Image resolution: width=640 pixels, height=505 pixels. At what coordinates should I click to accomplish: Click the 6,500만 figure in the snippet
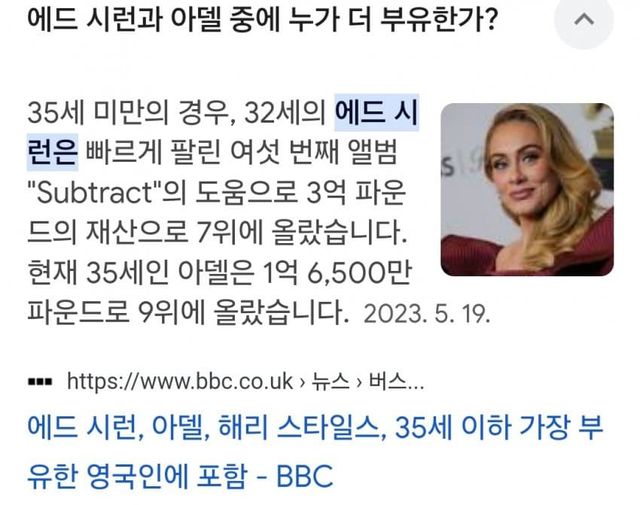click(x=359, y=274)
